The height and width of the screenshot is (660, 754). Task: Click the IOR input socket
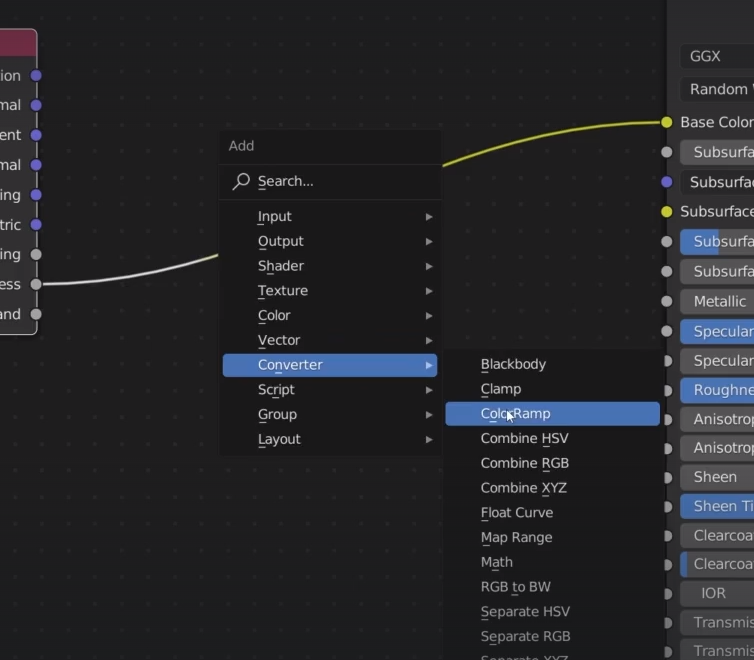[x=667, y=594]
